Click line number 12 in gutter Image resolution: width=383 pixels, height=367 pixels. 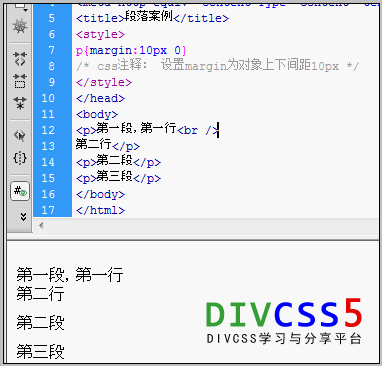click(48, 130)
